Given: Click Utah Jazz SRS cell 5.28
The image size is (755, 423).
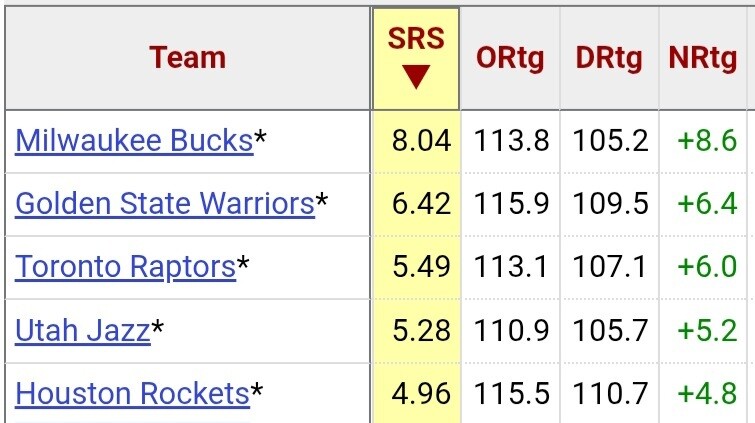Looking at the screenshot, I should 421,330.
